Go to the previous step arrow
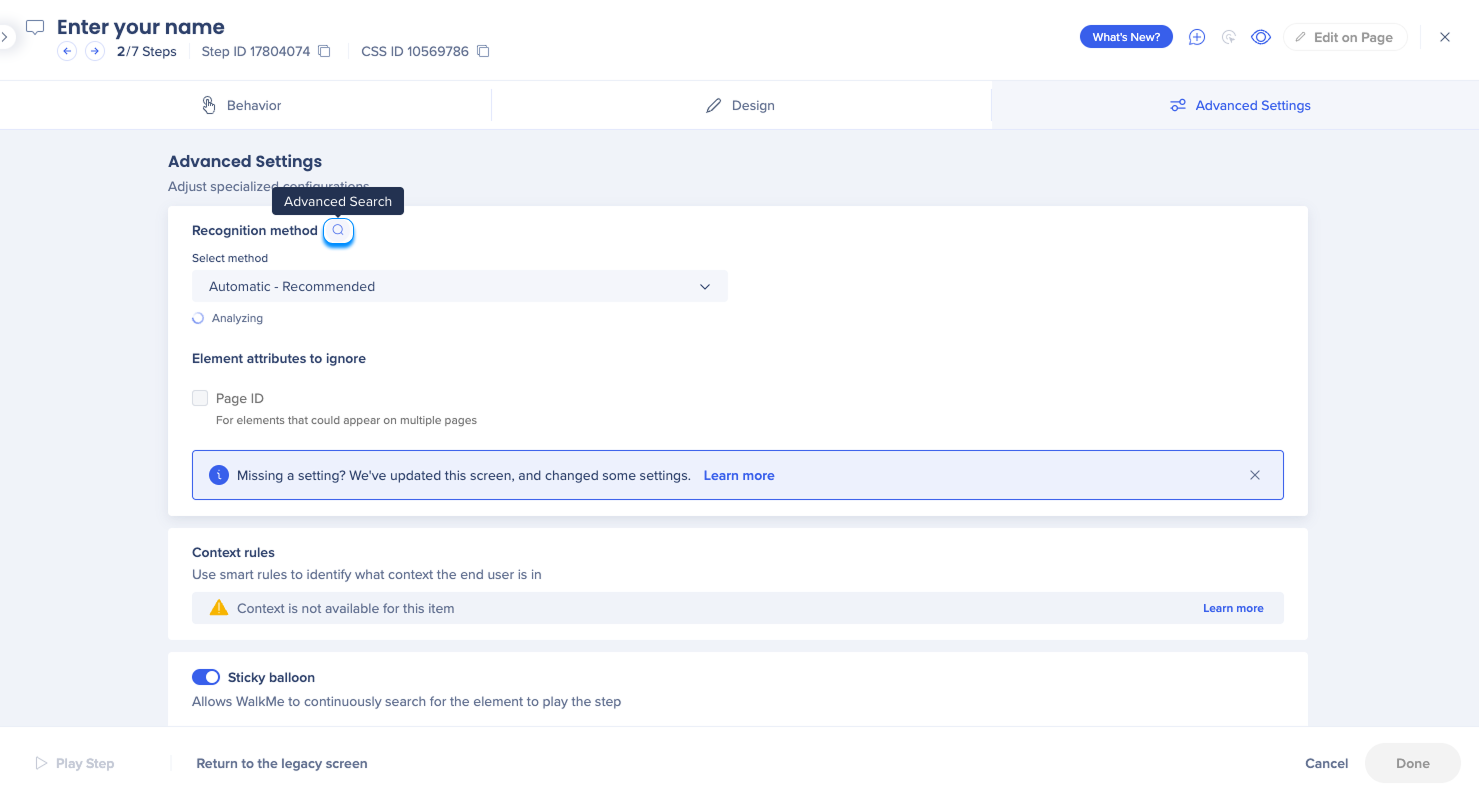The image size is (1479, 807). click(67, 51)
